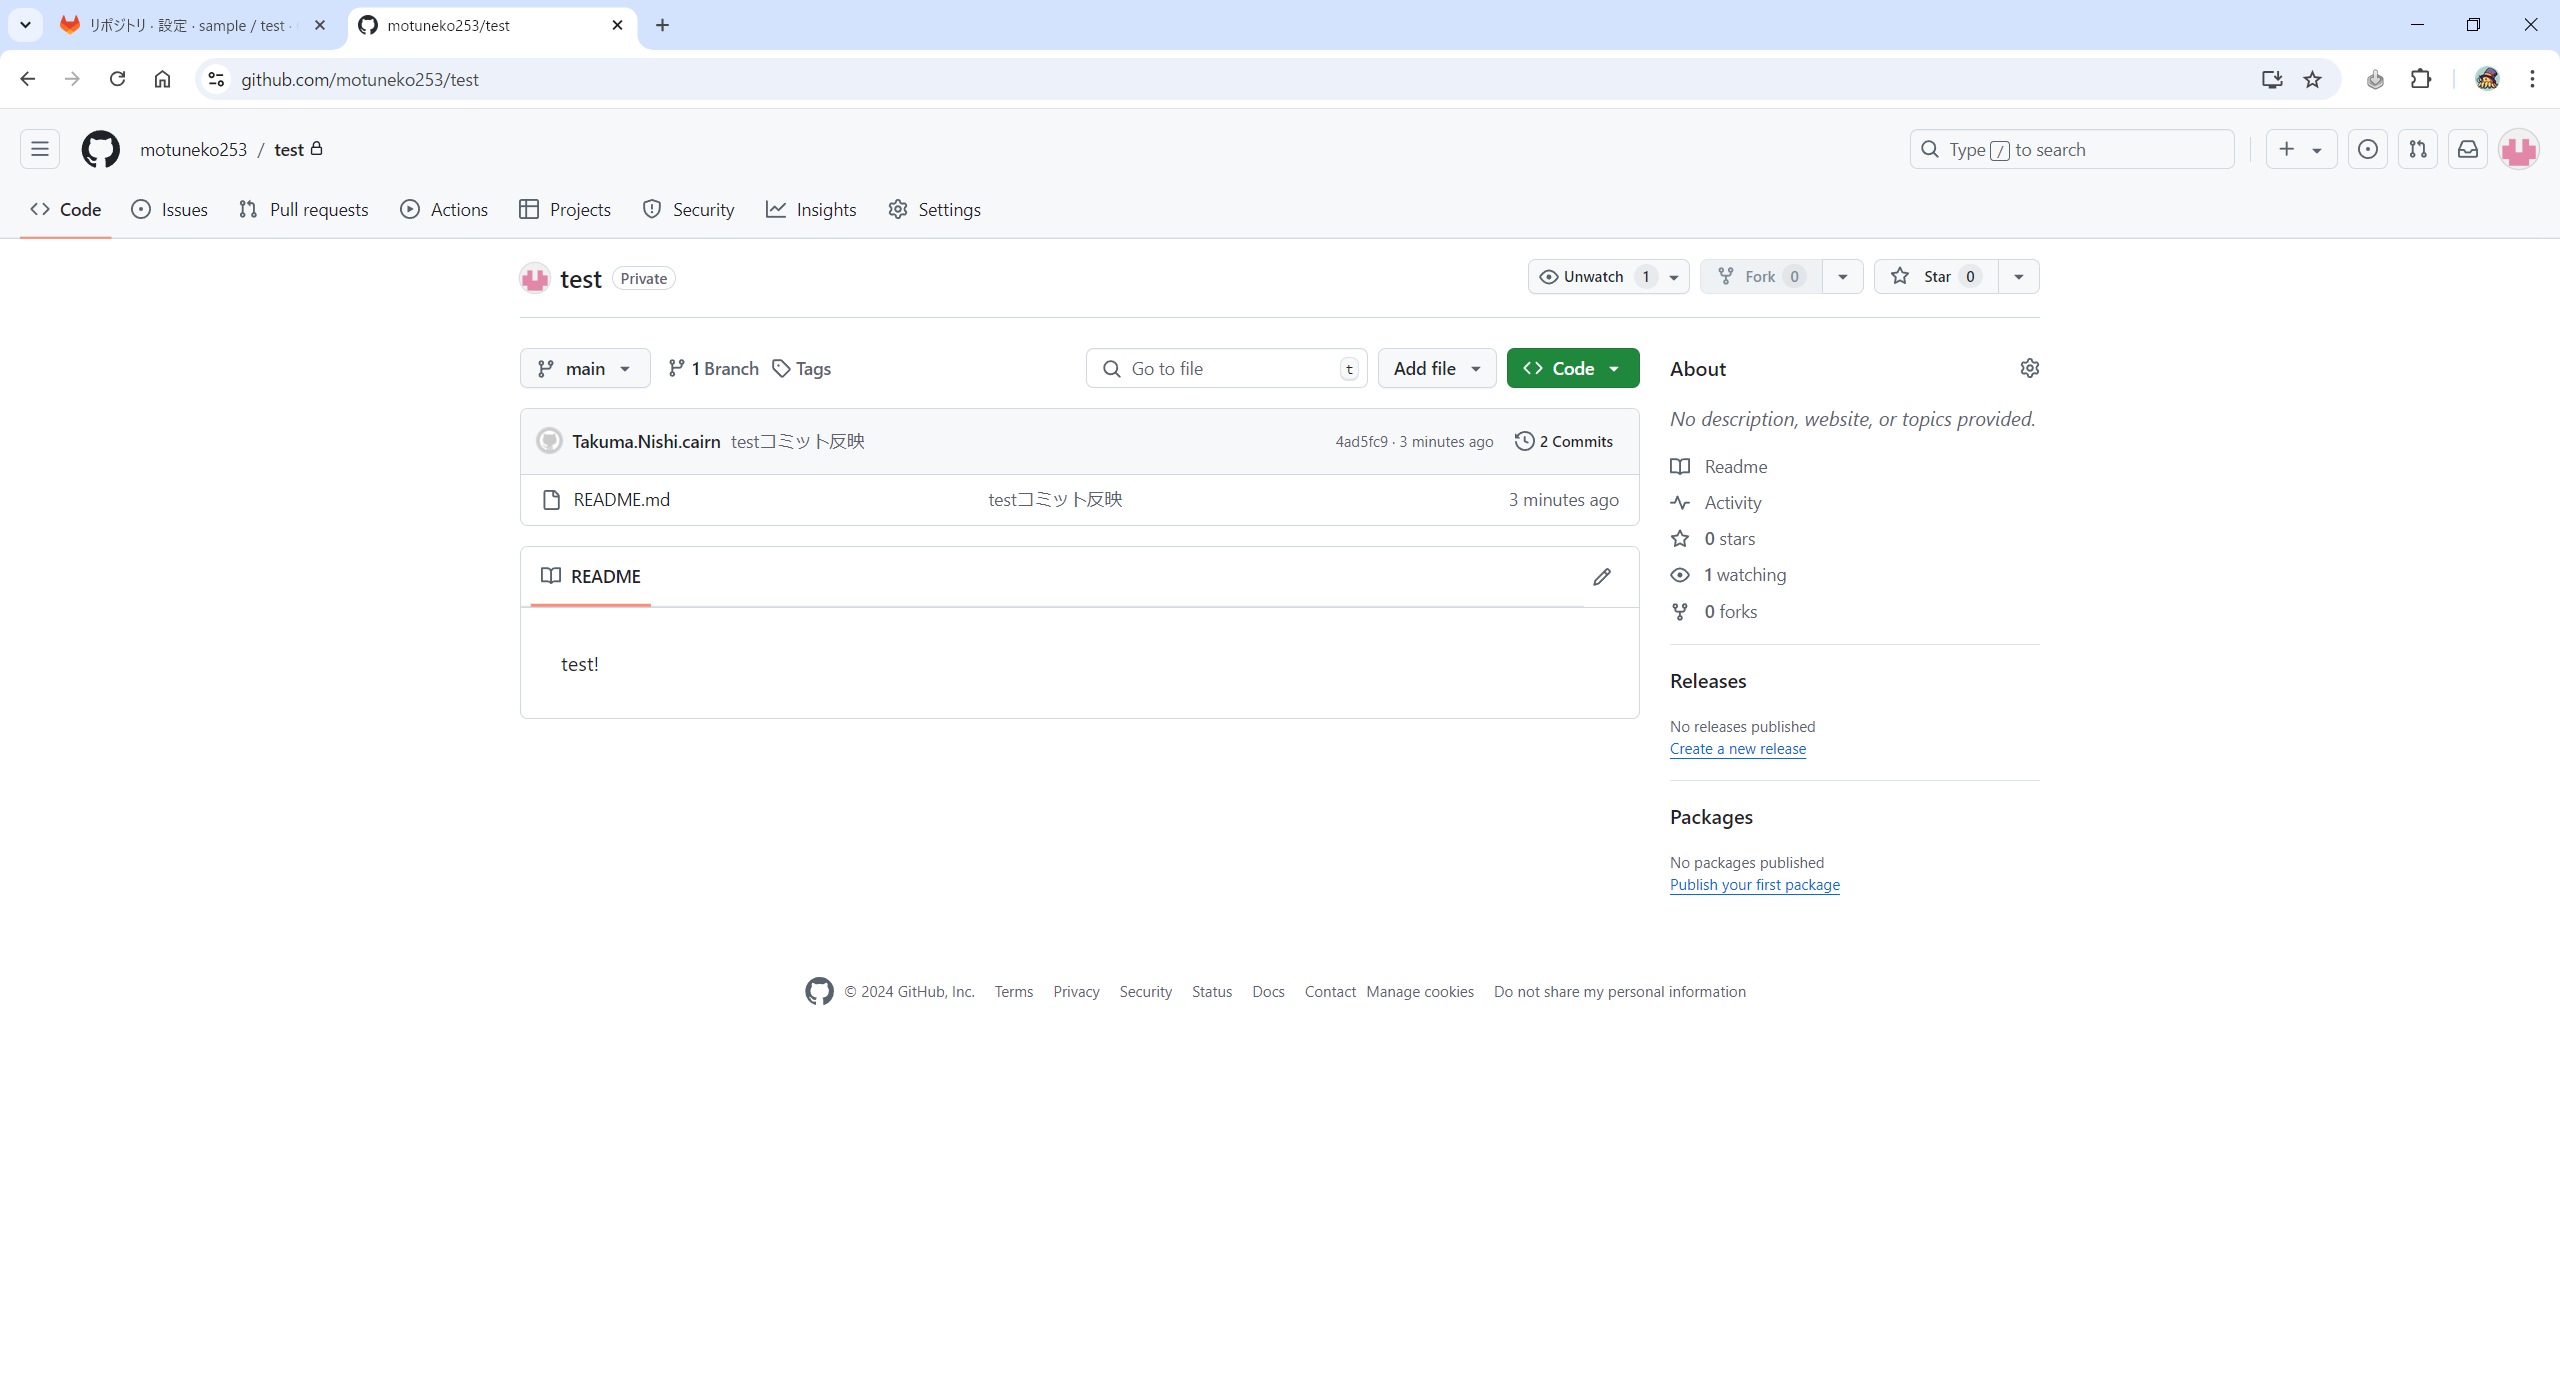Open the Security overview icon
2560x1390 pixels.
(652, 209)
